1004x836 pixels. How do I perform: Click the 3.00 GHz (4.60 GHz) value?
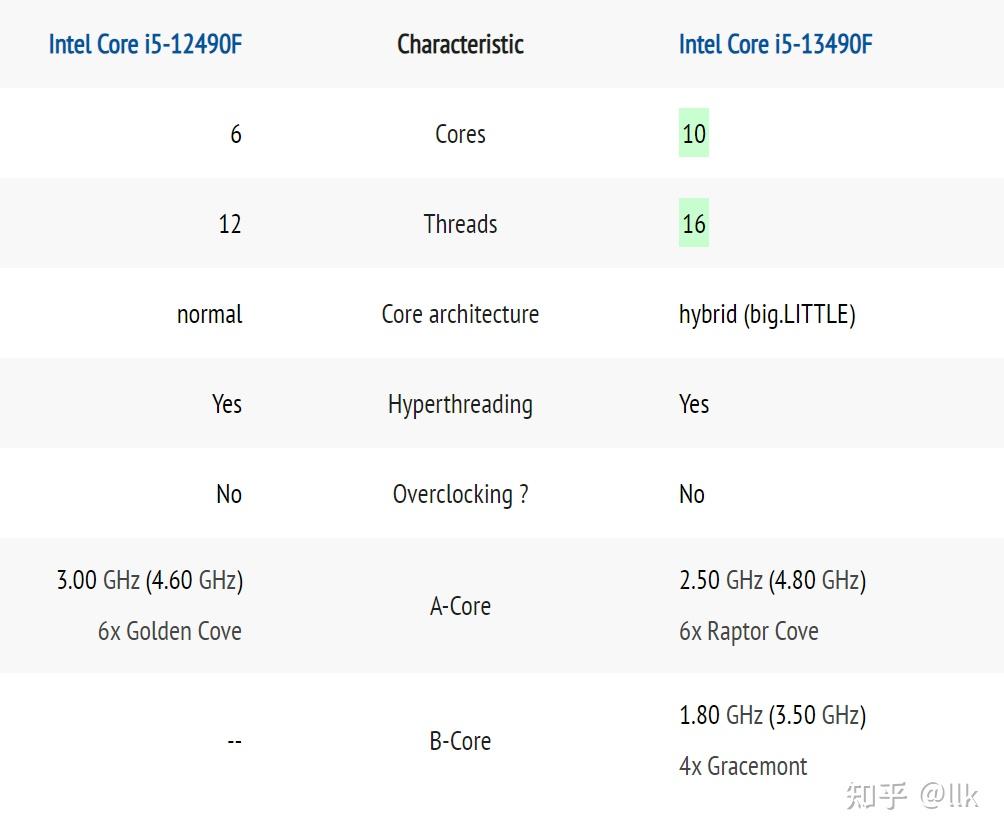pos(150,580)
